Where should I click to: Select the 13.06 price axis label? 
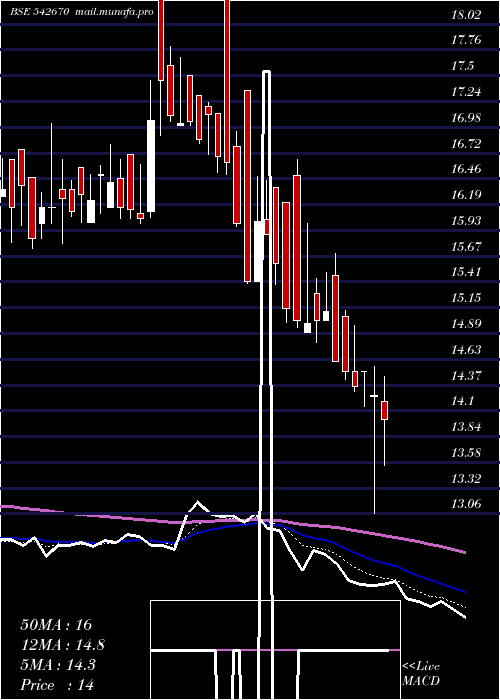point(466,504)
